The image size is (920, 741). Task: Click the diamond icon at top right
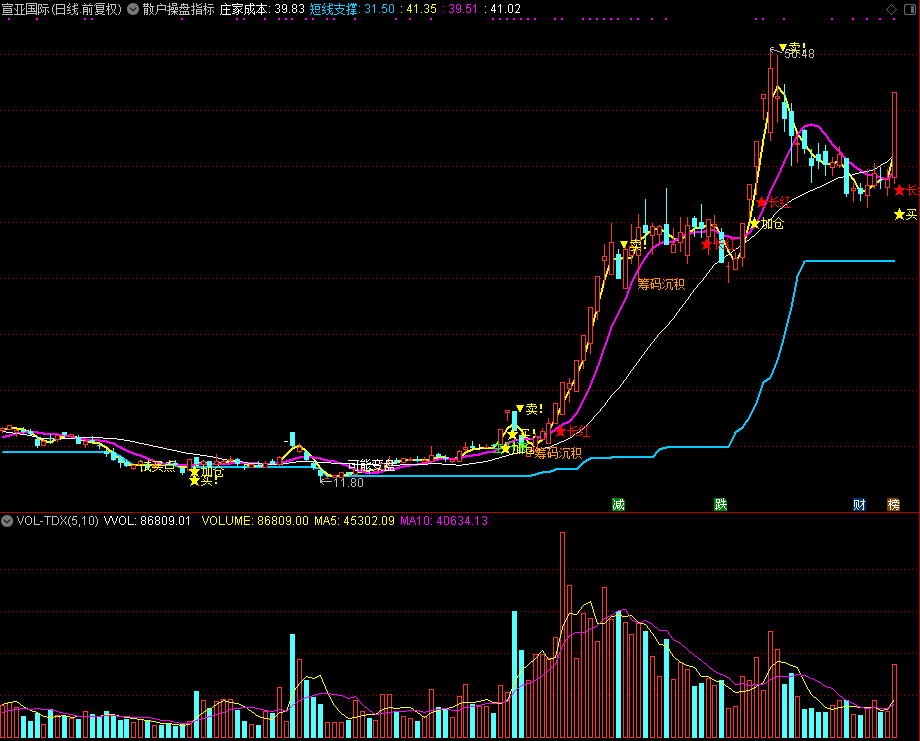[x=891, y=9]
